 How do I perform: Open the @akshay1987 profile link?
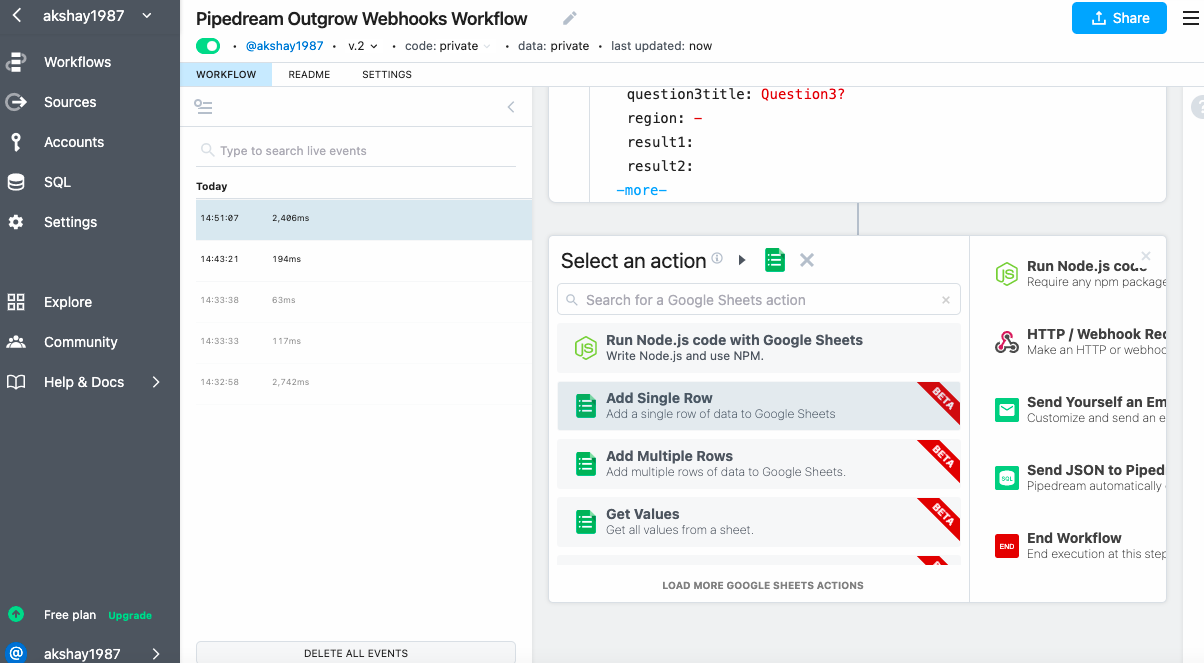[x=285, y=46]
